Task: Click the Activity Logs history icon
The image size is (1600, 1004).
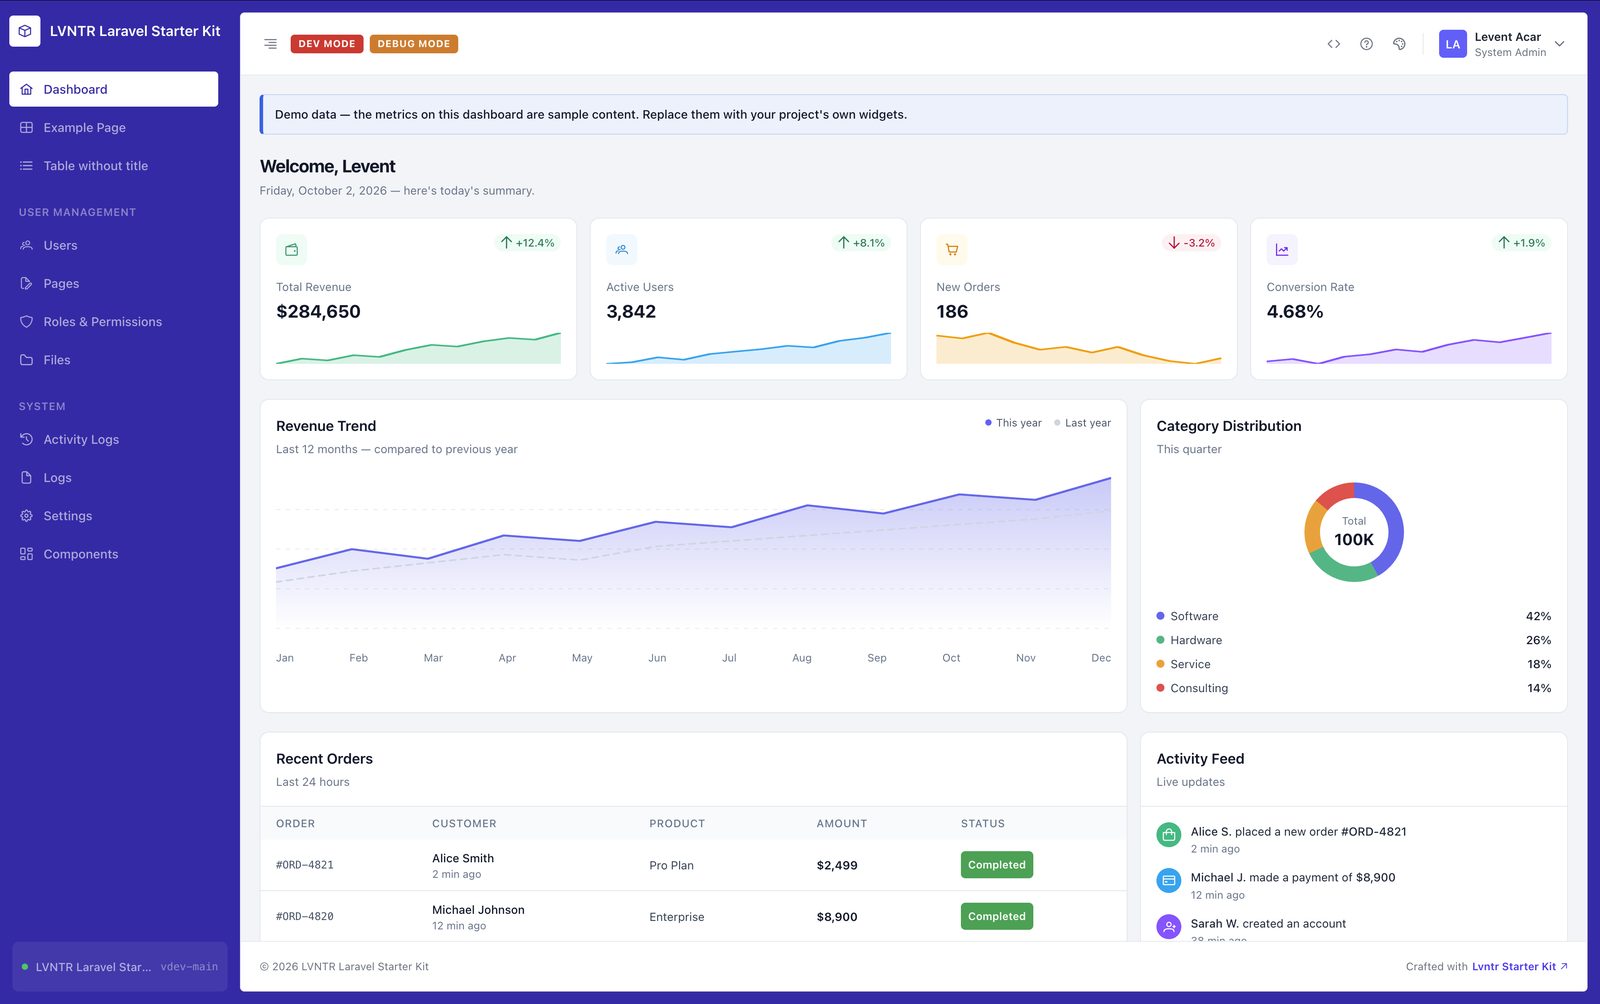Action: click(x=26, y=439)
